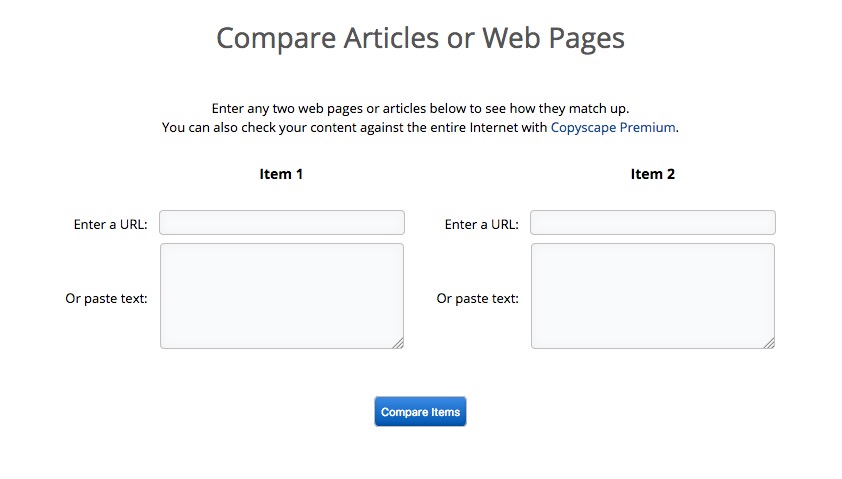Click Item 1 'Enter a URL:' label

tap(110, 224)
